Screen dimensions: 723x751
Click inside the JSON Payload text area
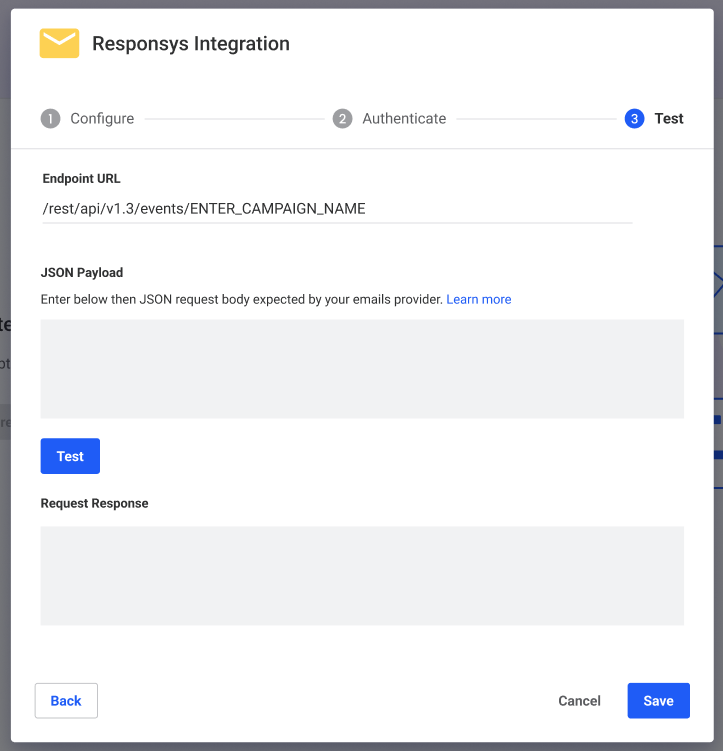(x=362, y=368)
